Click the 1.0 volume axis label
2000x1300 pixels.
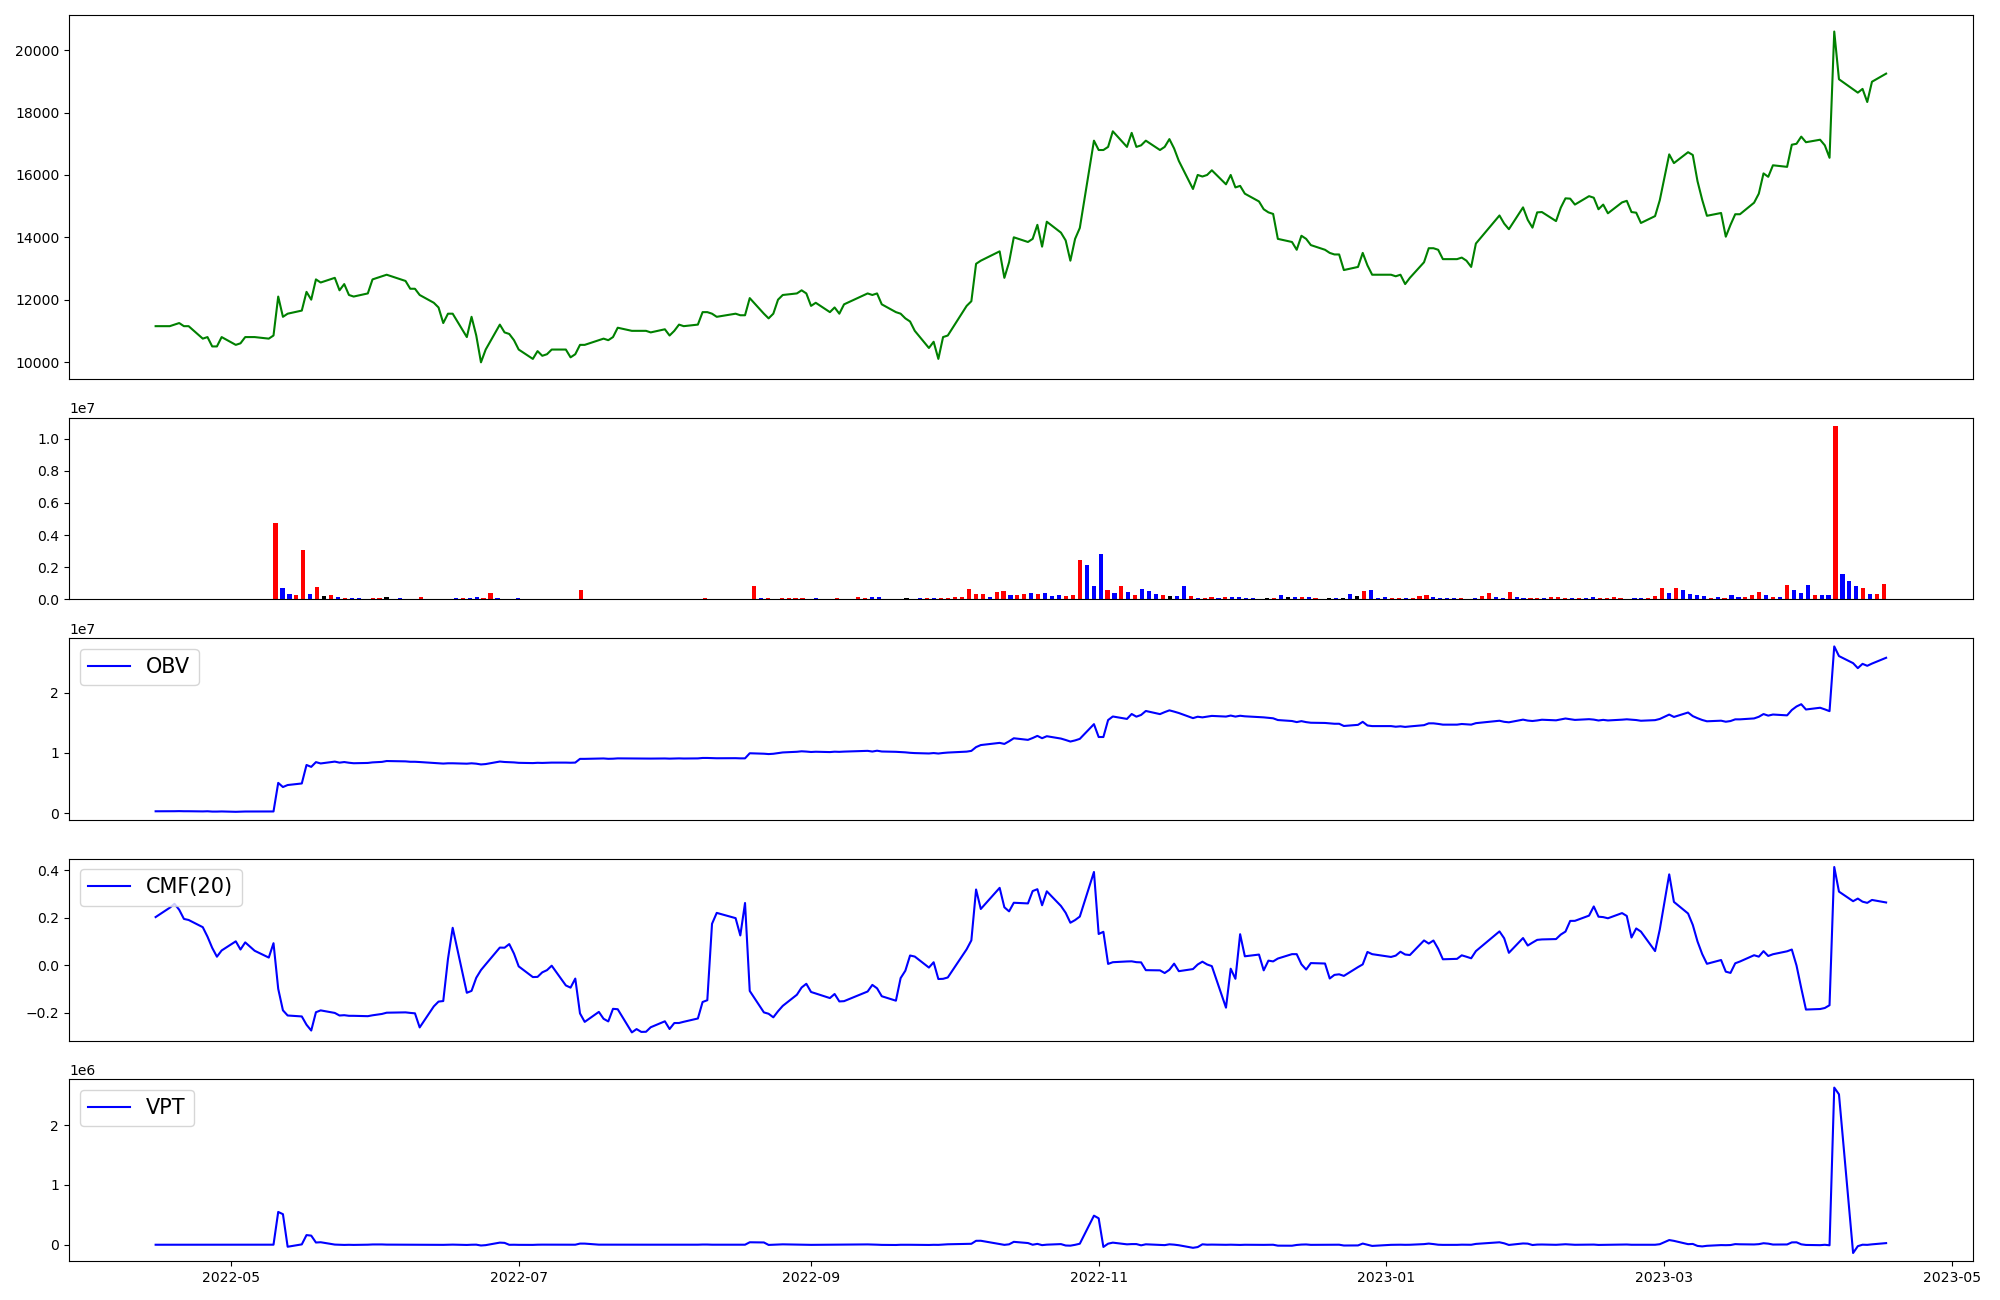[x=49, y=439]
